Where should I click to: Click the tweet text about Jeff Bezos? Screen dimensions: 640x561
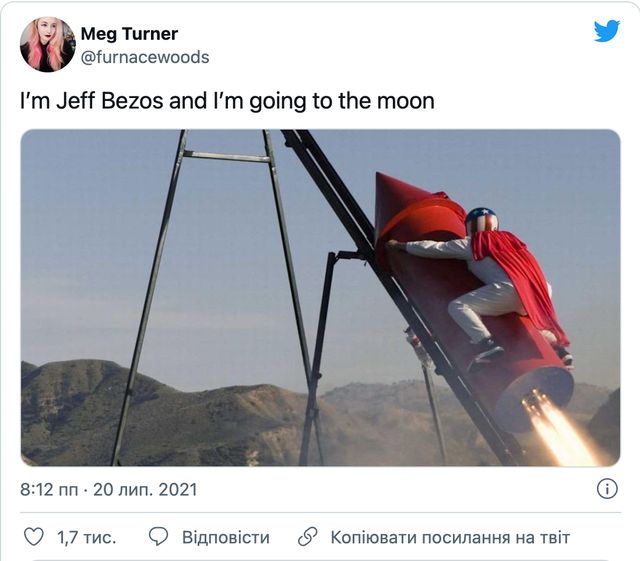tap(227, 101)
